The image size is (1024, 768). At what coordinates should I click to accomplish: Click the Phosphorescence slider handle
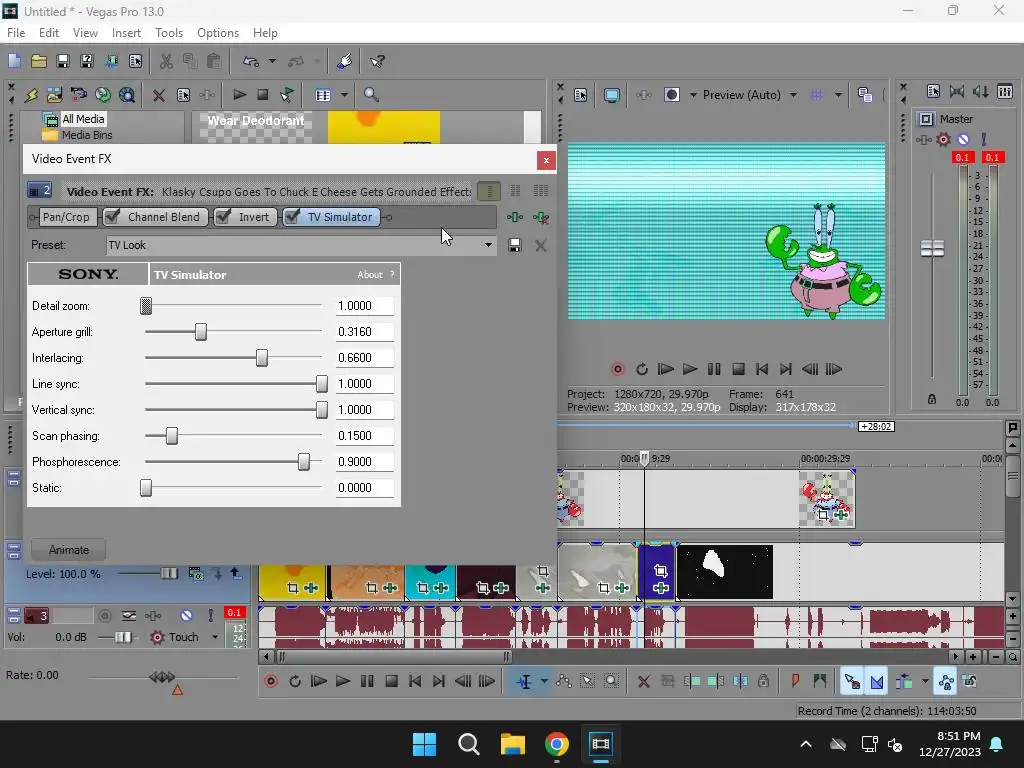point(304,462)
